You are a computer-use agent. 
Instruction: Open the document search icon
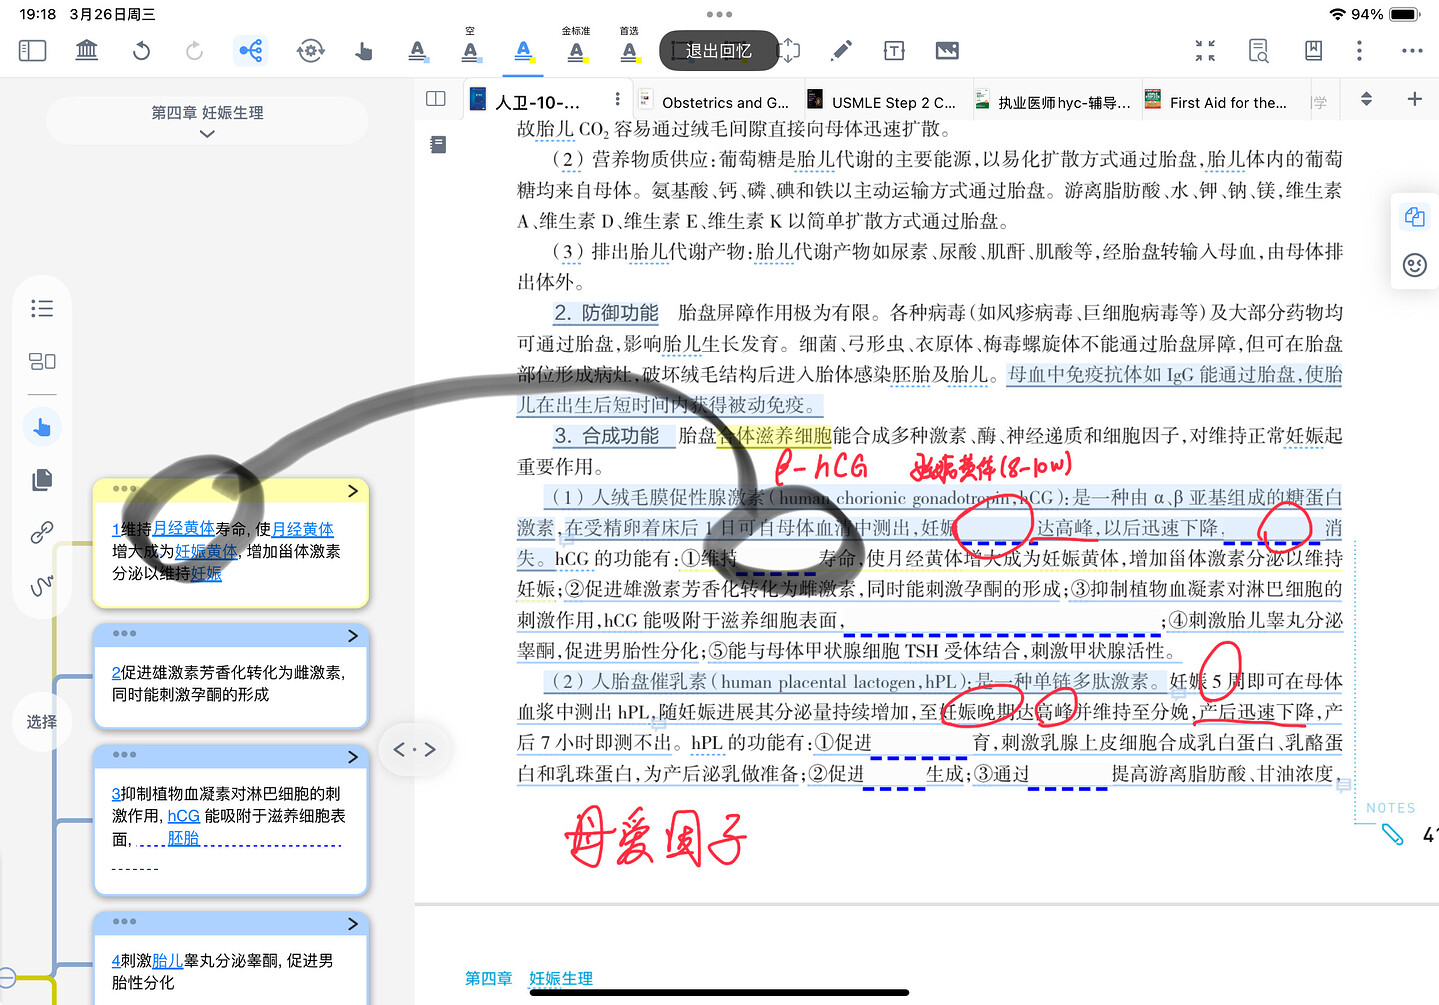click(x=1258, y=50)
